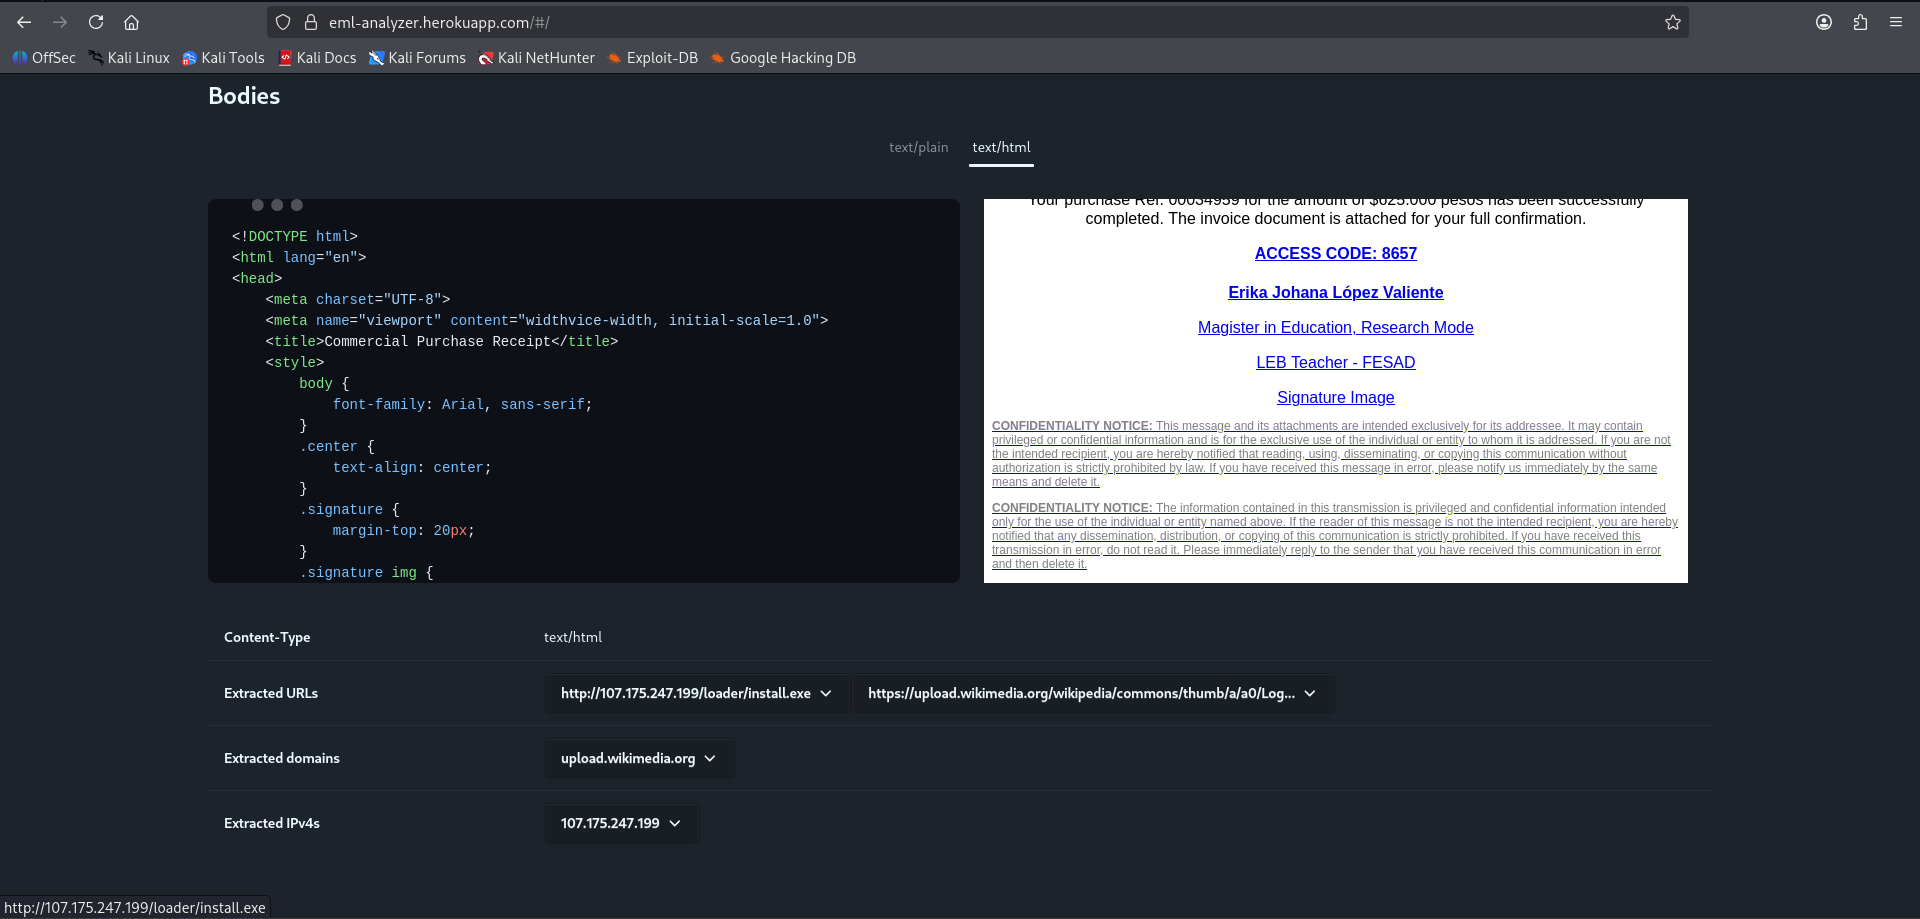The image size is (1920, 919).
Task: Click the browser back arrow
Action: coord(24,22)
